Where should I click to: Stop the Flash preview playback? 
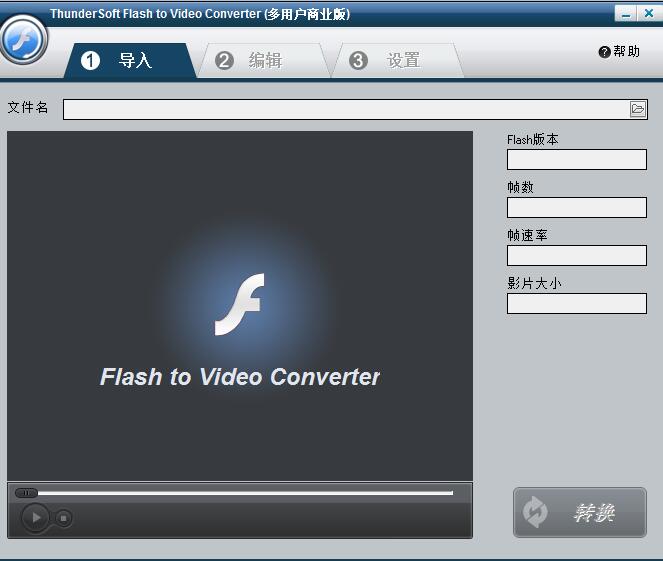coord(63,518)
